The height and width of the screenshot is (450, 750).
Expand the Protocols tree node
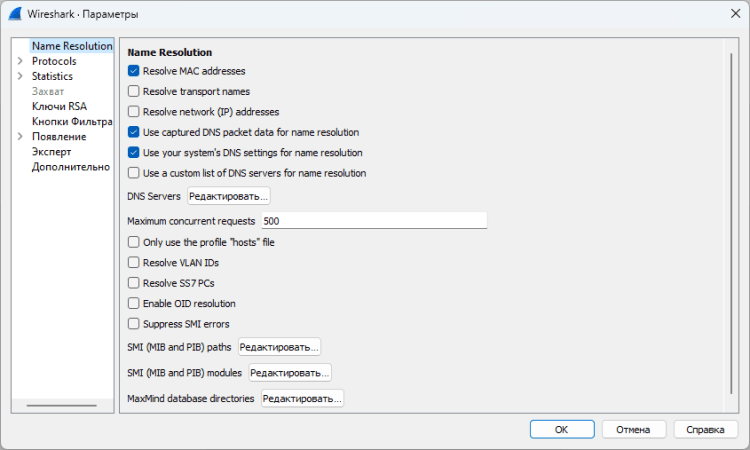click(x=20, y=61)
